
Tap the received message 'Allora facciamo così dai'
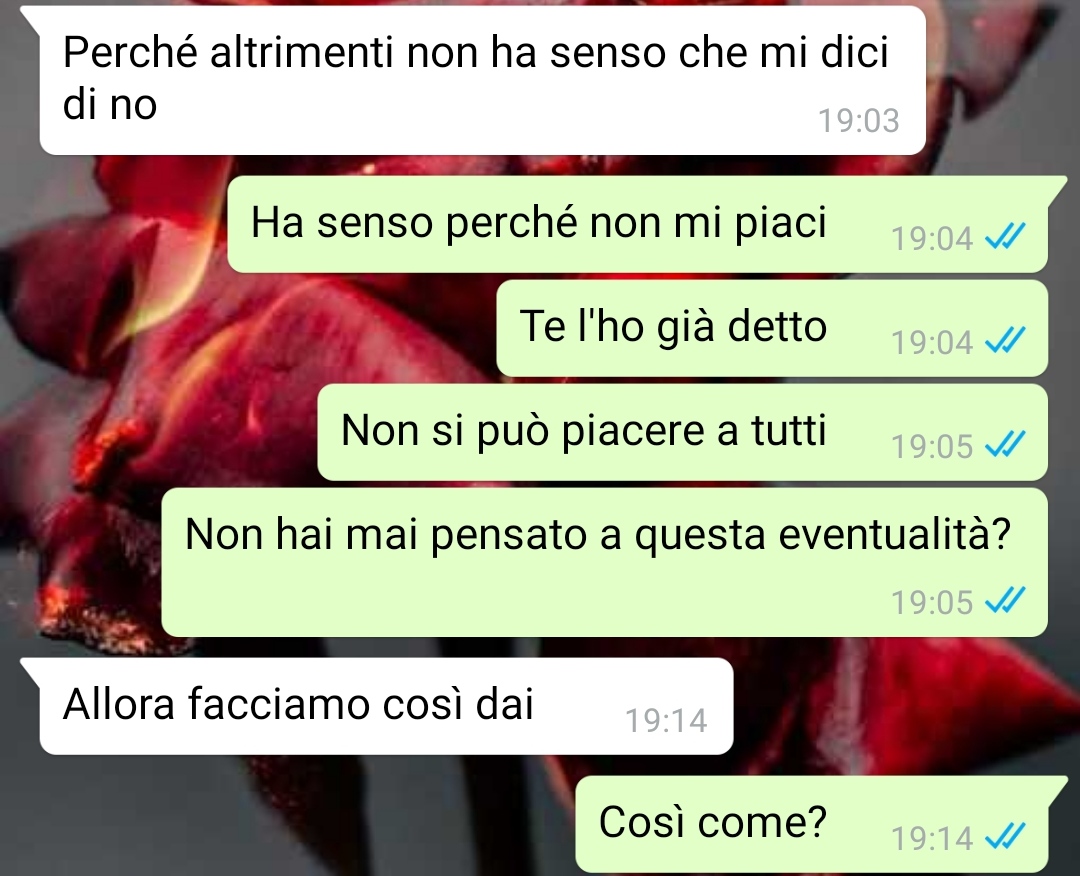click(x=386, y=706)
